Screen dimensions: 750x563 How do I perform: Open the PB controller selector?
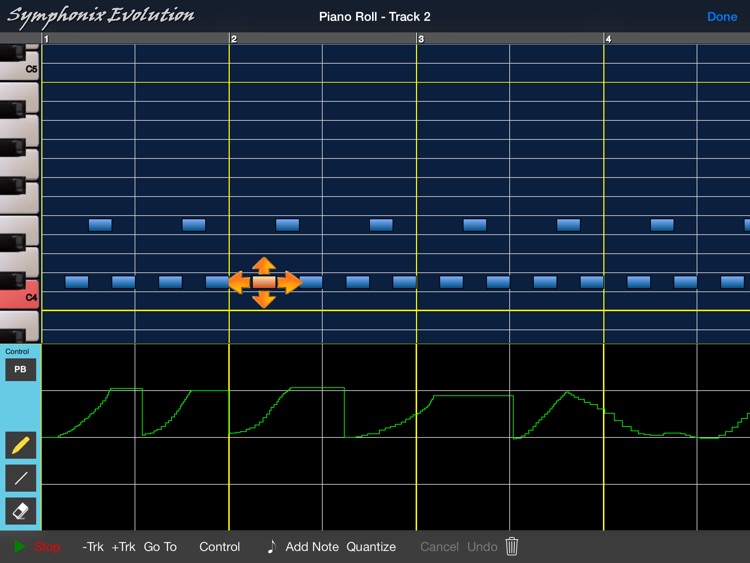tap(21, 369)
